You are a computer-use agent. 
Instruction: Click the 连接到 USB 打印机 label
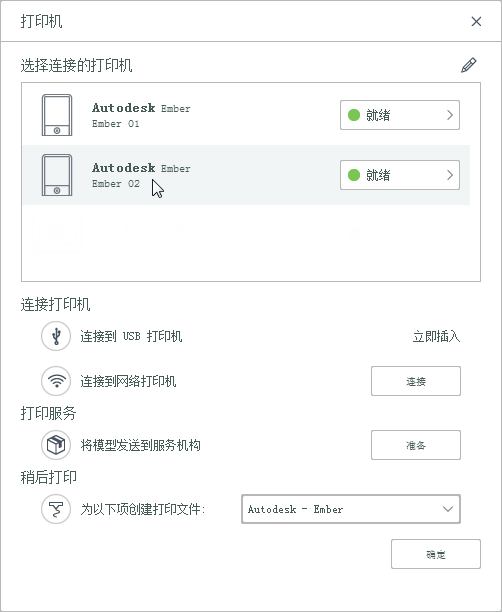tap(131, 336)
